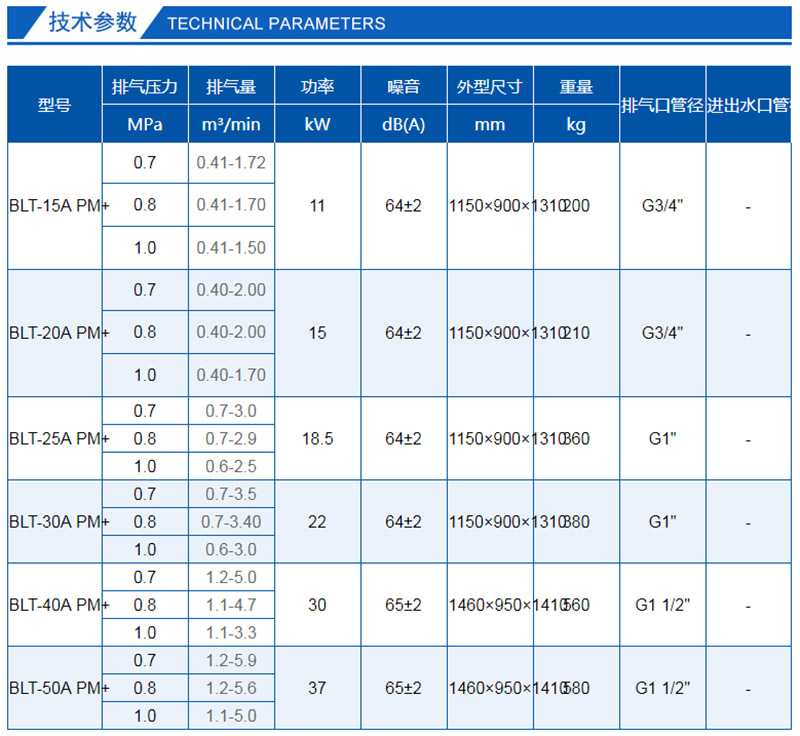Click the 技术参数 heading text
Image resolution: width=800 pixels, height=736 pixels.
pyautogui.click(x=93, y=22)
